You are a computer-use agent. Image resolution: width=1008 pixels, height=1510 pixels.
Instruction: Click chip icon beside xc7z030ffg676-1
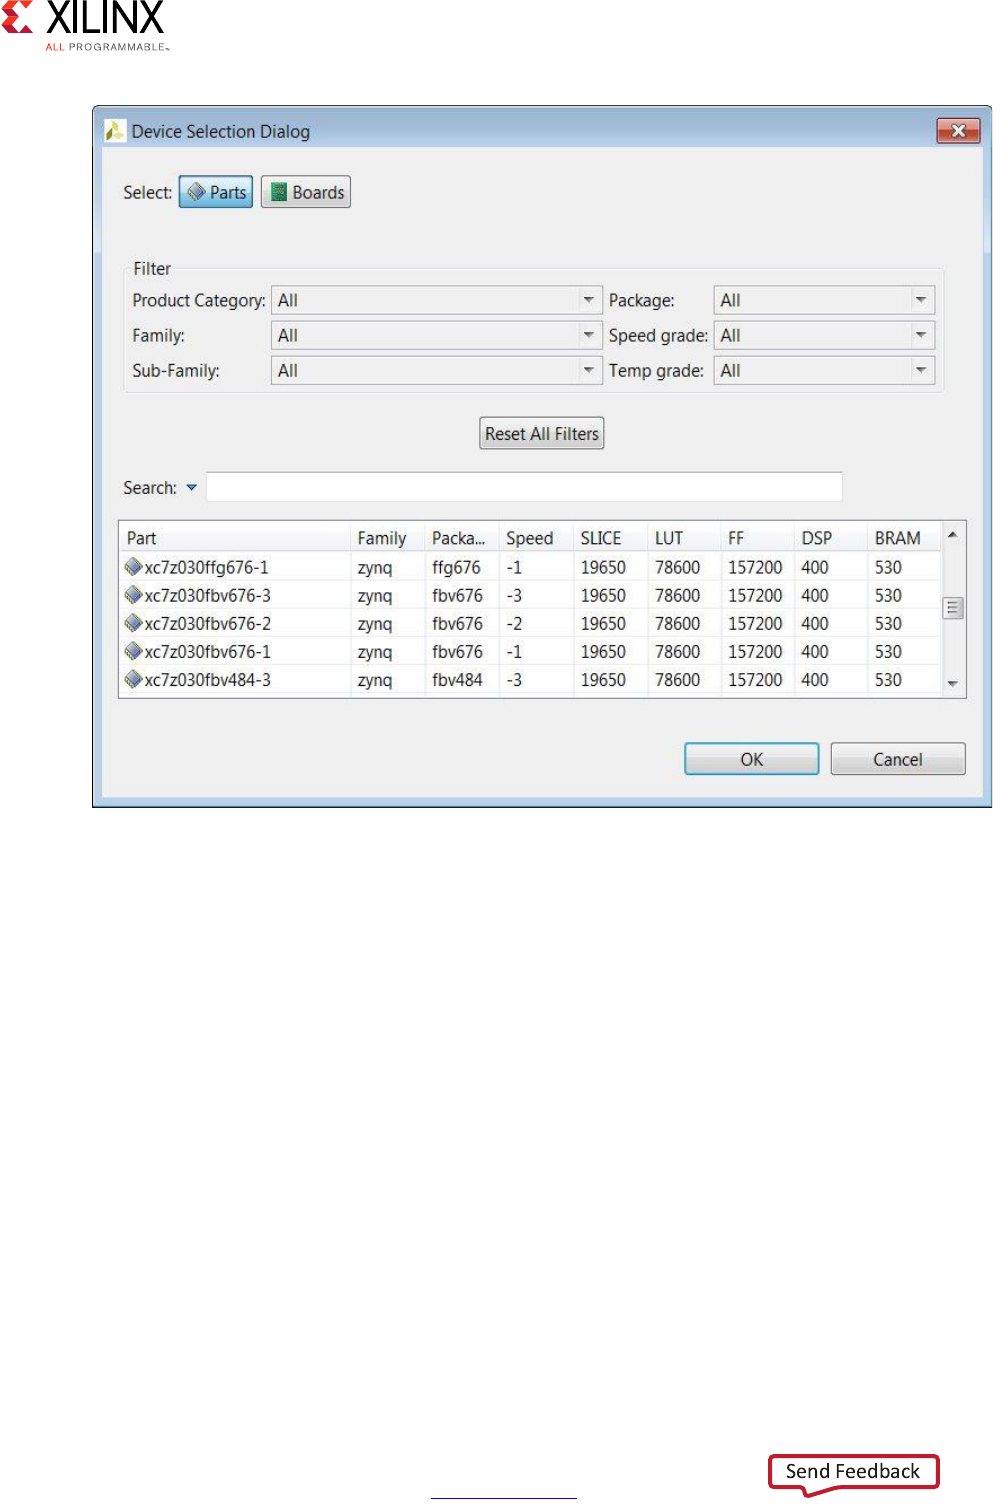click(x=133, y=567)
